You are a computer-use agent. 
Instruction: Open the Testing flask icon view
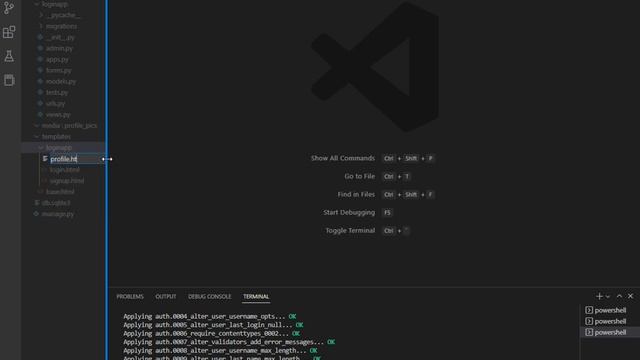9,56
